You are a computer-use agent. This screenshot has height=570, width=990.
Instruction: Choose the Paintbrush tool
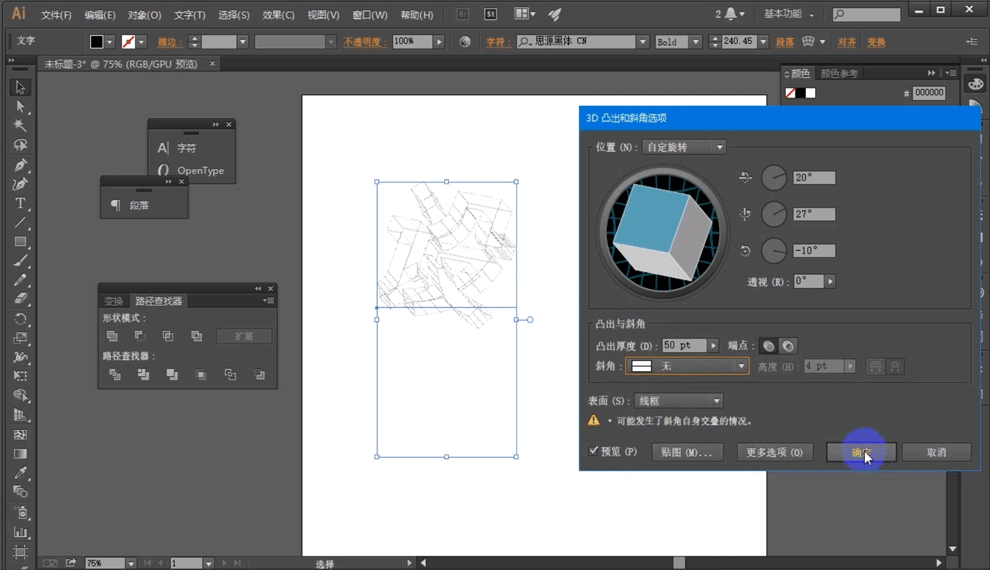[20, 261]
